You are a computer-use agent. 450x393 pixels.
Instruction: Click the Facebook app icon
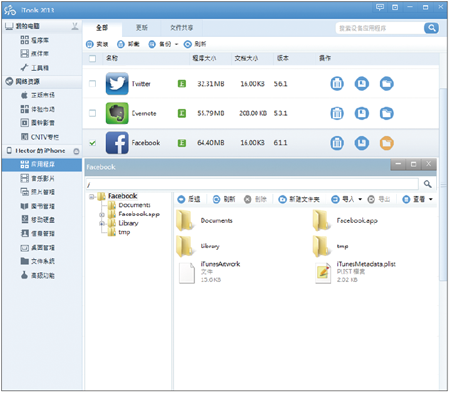117,143
